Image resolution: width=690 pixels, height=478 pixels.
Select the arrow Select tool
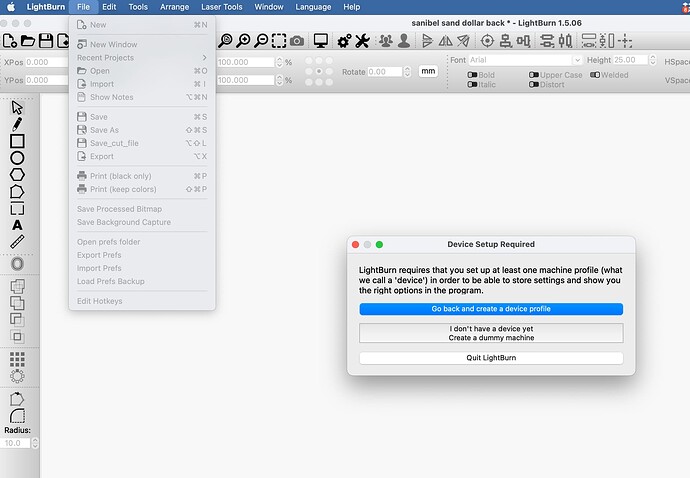pos(17,107)
